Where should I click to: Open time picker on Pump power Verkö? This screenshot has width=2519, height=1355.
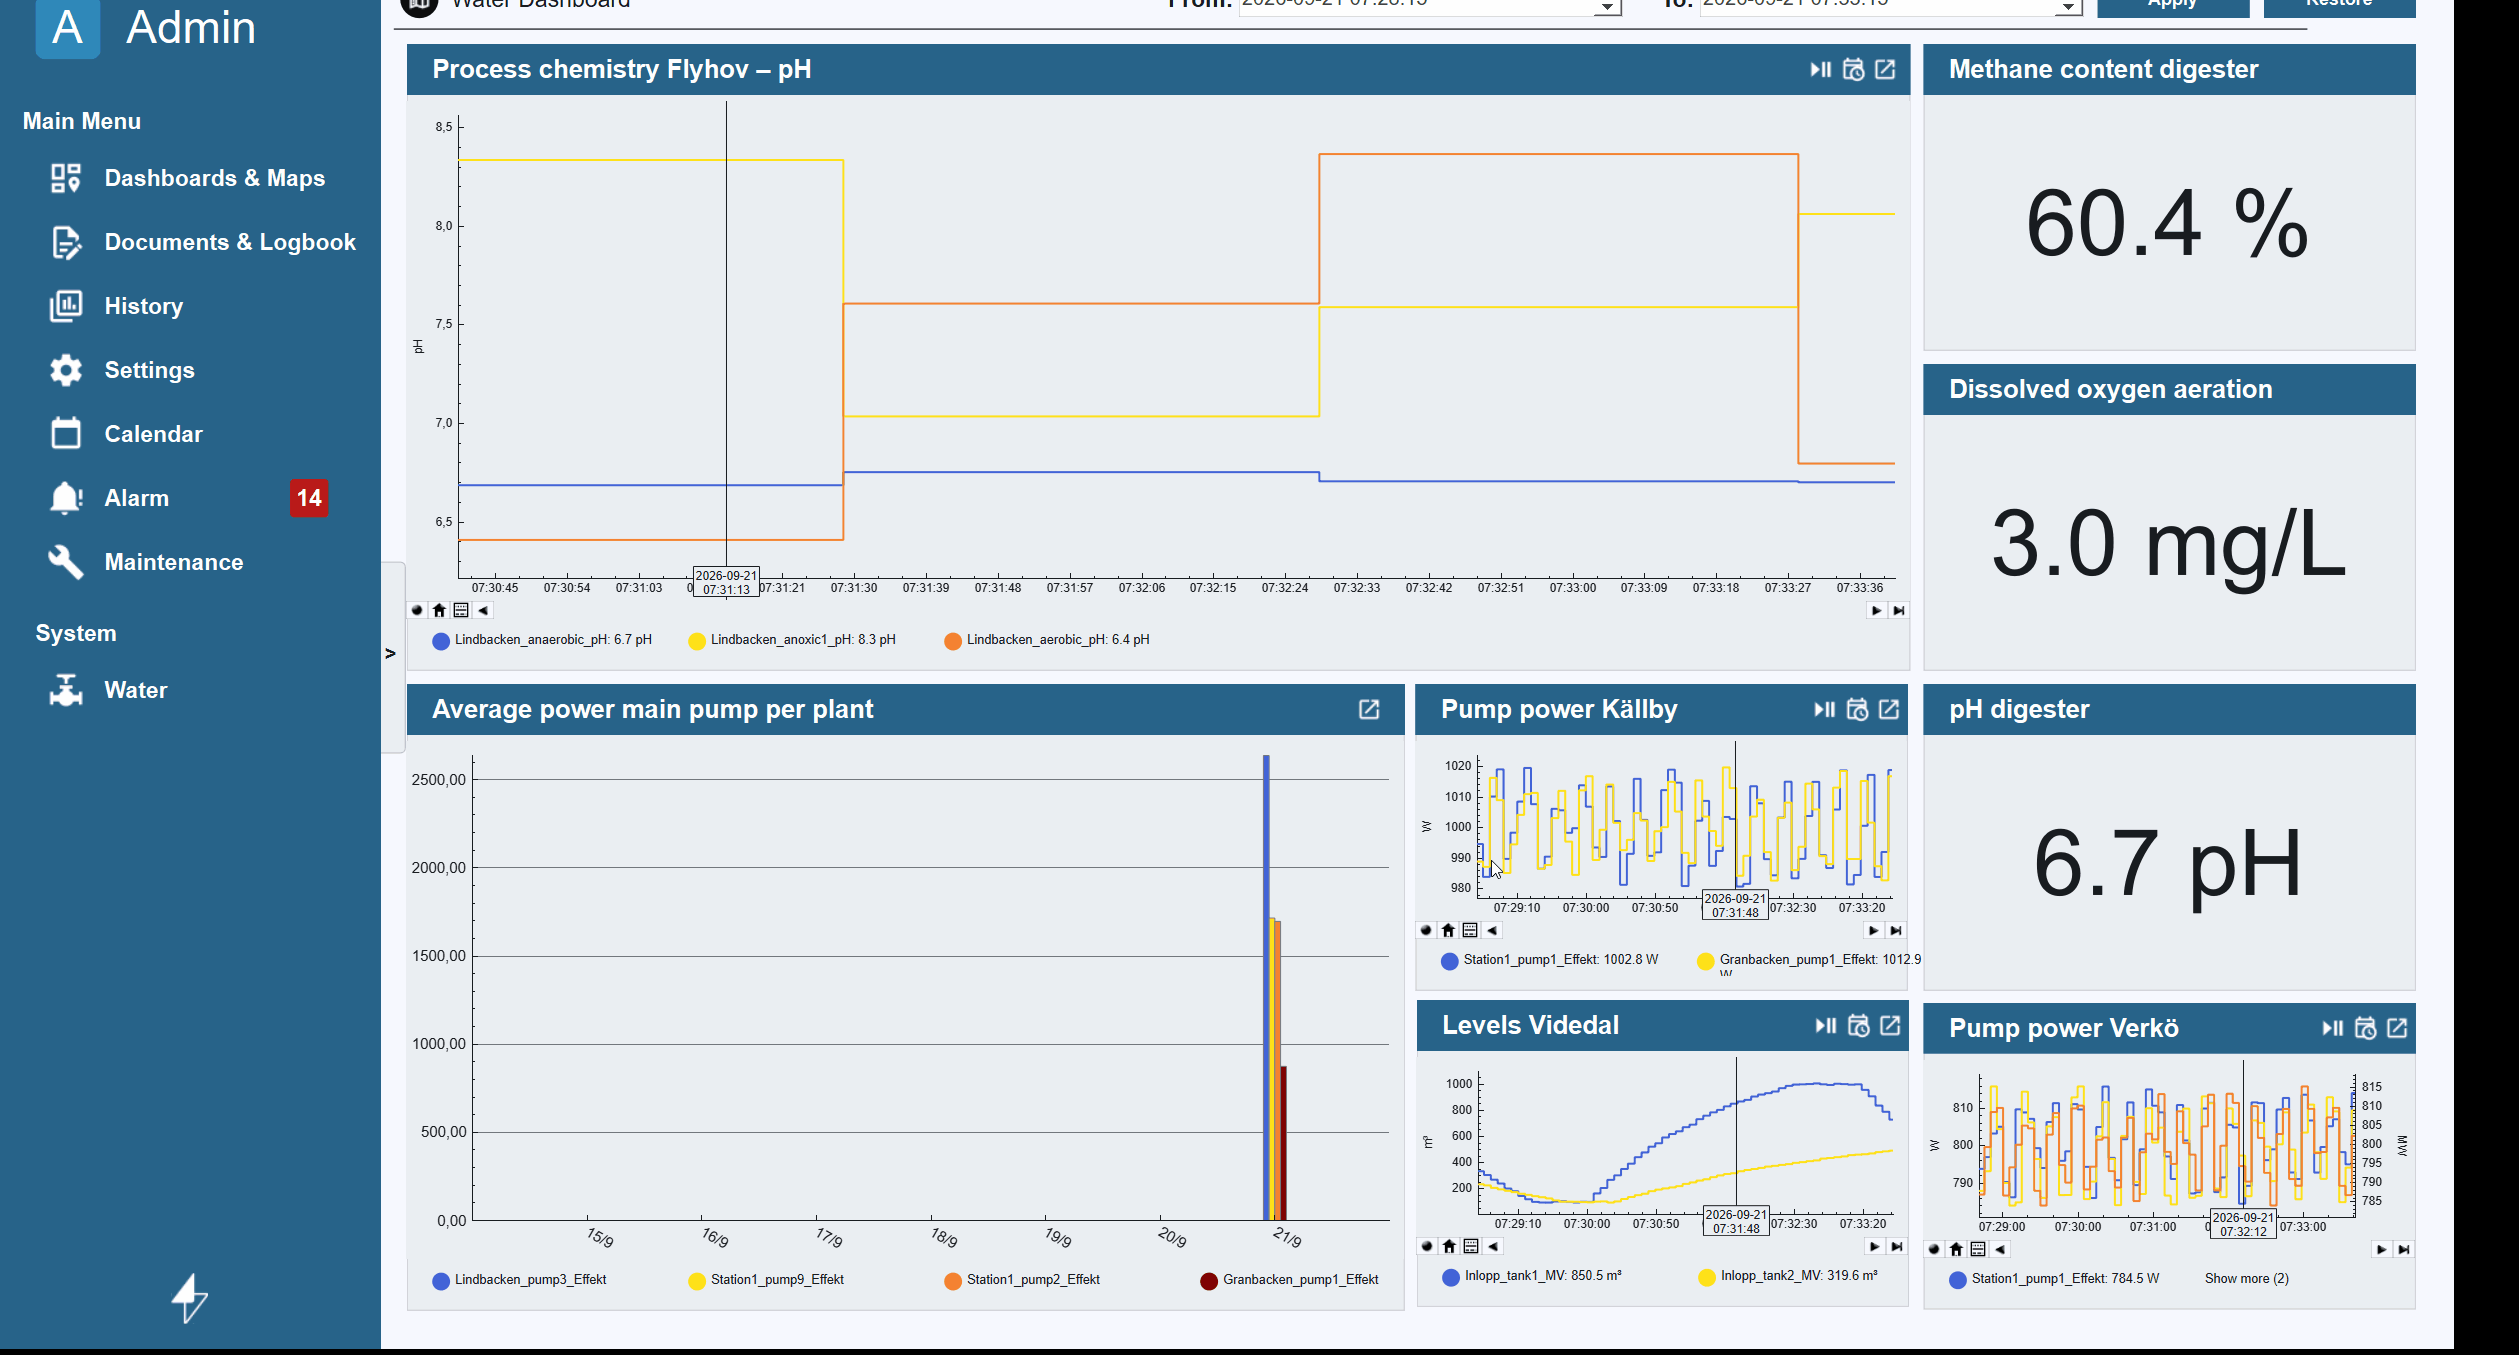click(x=2365, y=1029)
